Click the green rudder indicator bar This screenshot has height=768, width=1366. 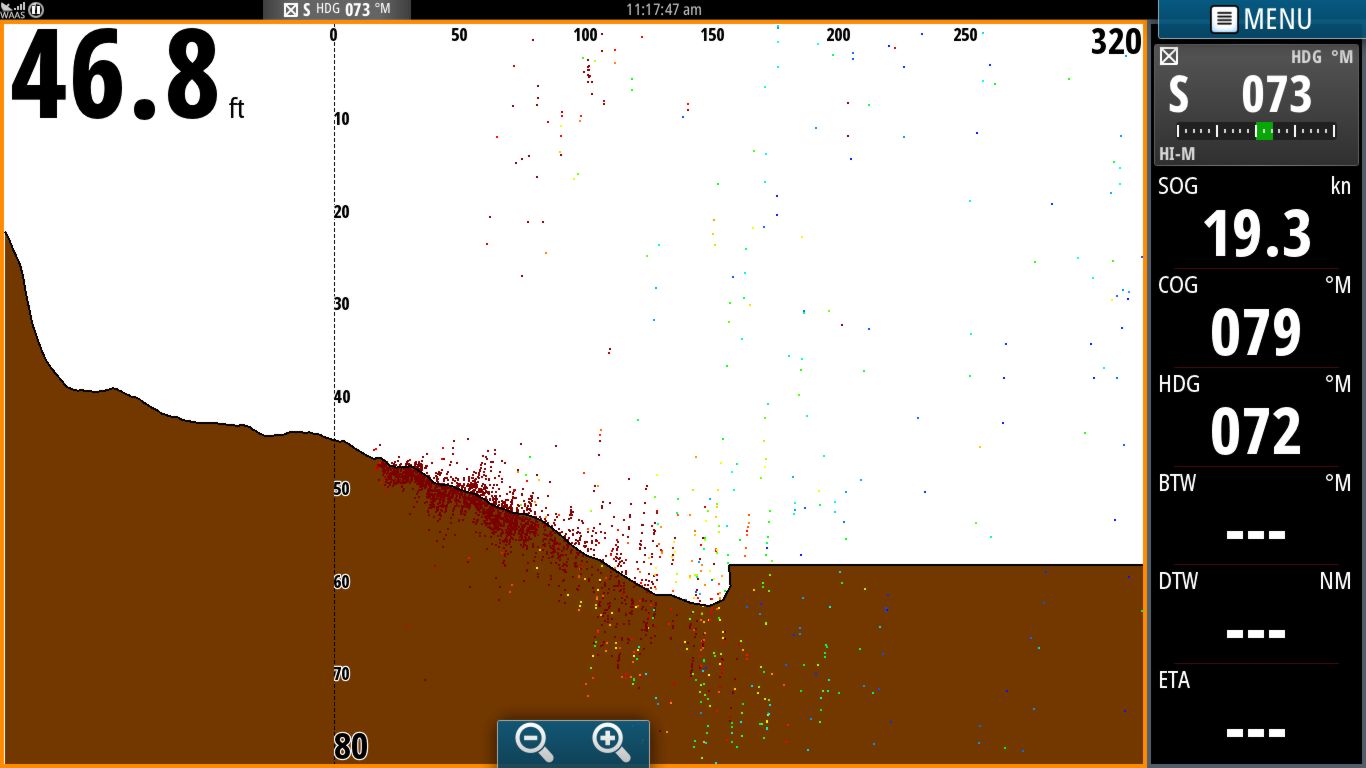point(1264,130)
